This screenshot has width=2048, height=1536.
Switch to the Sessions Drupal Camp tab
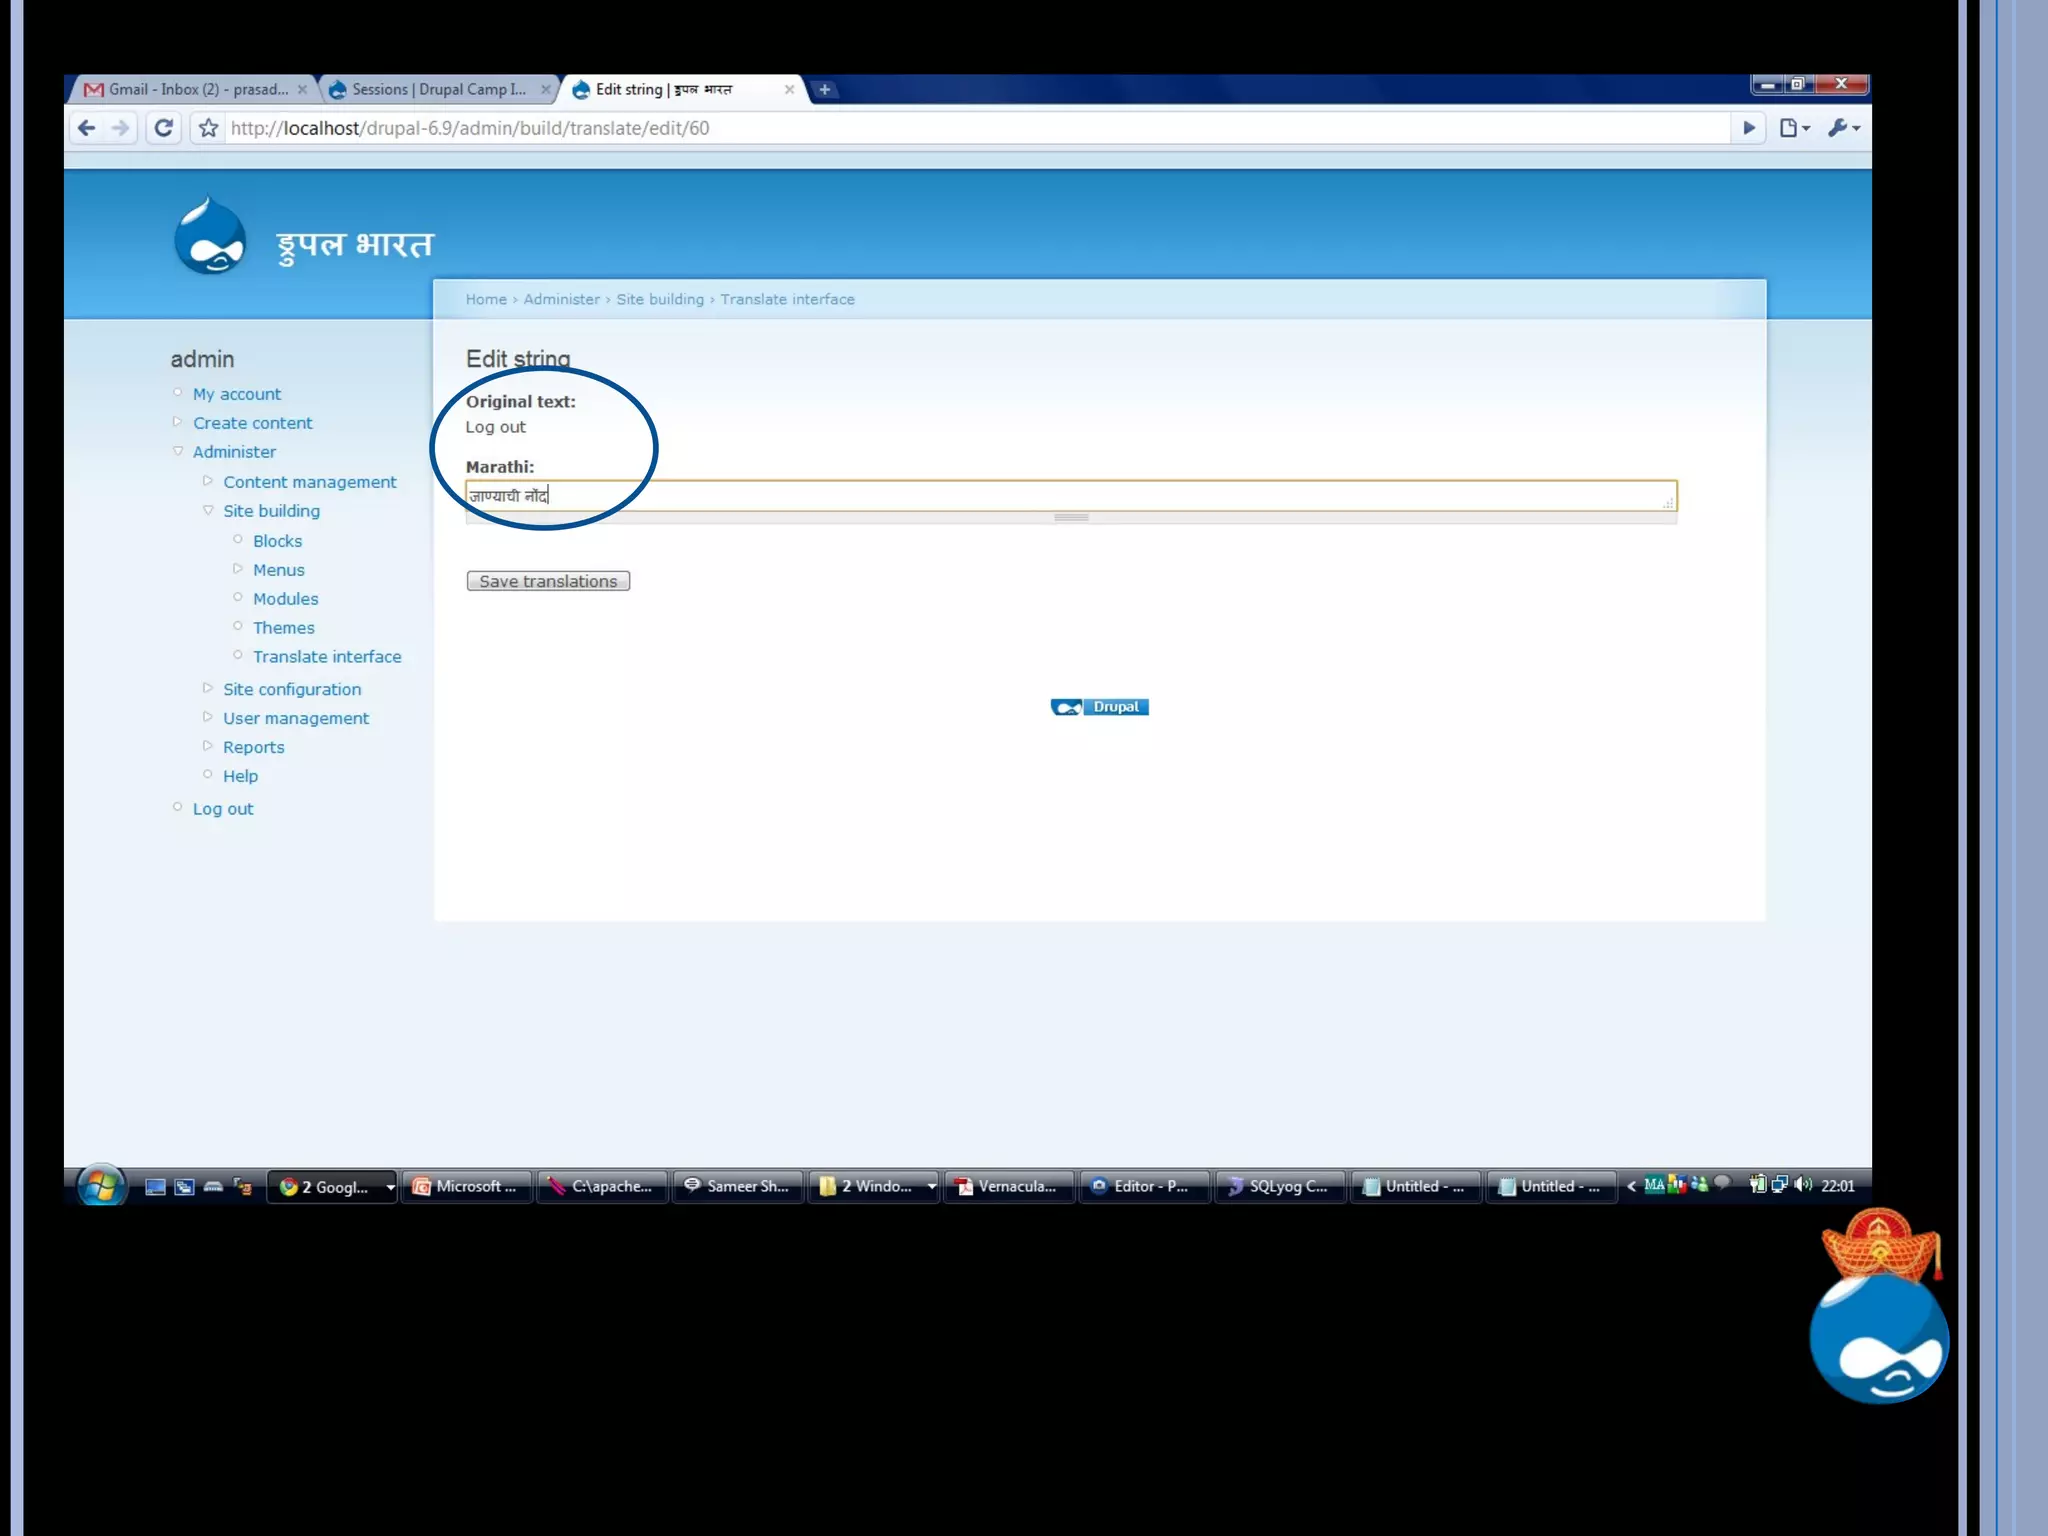coord(437,90)
